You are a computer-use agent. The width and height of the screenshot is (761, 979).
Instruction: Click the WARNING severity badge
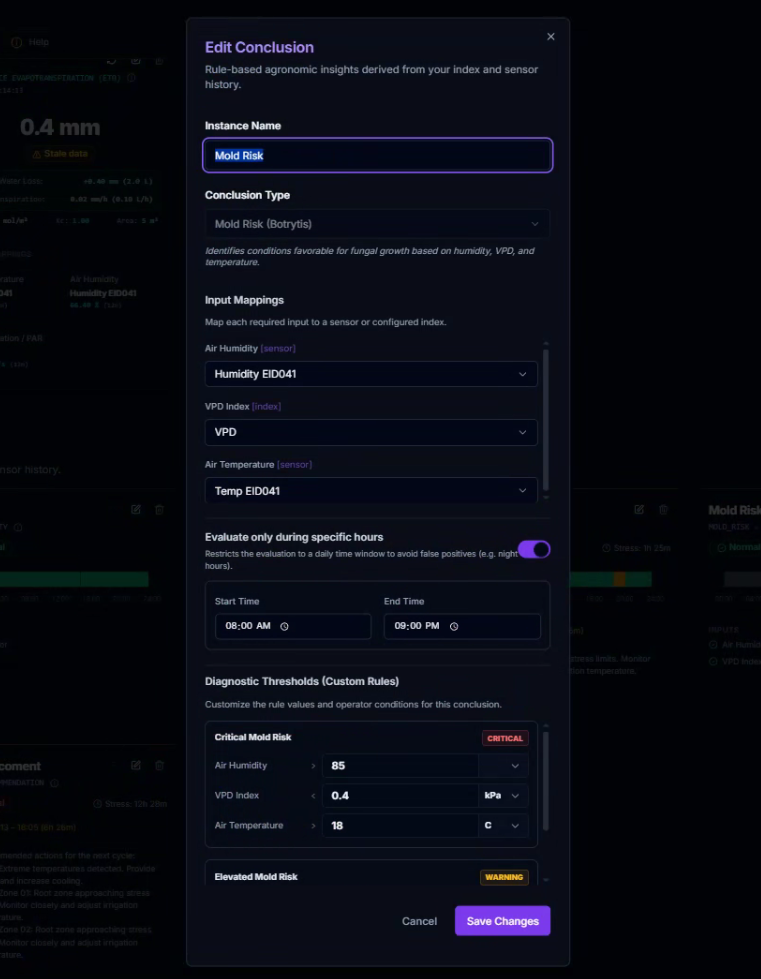pyautogui.click(x=504, y=877)
